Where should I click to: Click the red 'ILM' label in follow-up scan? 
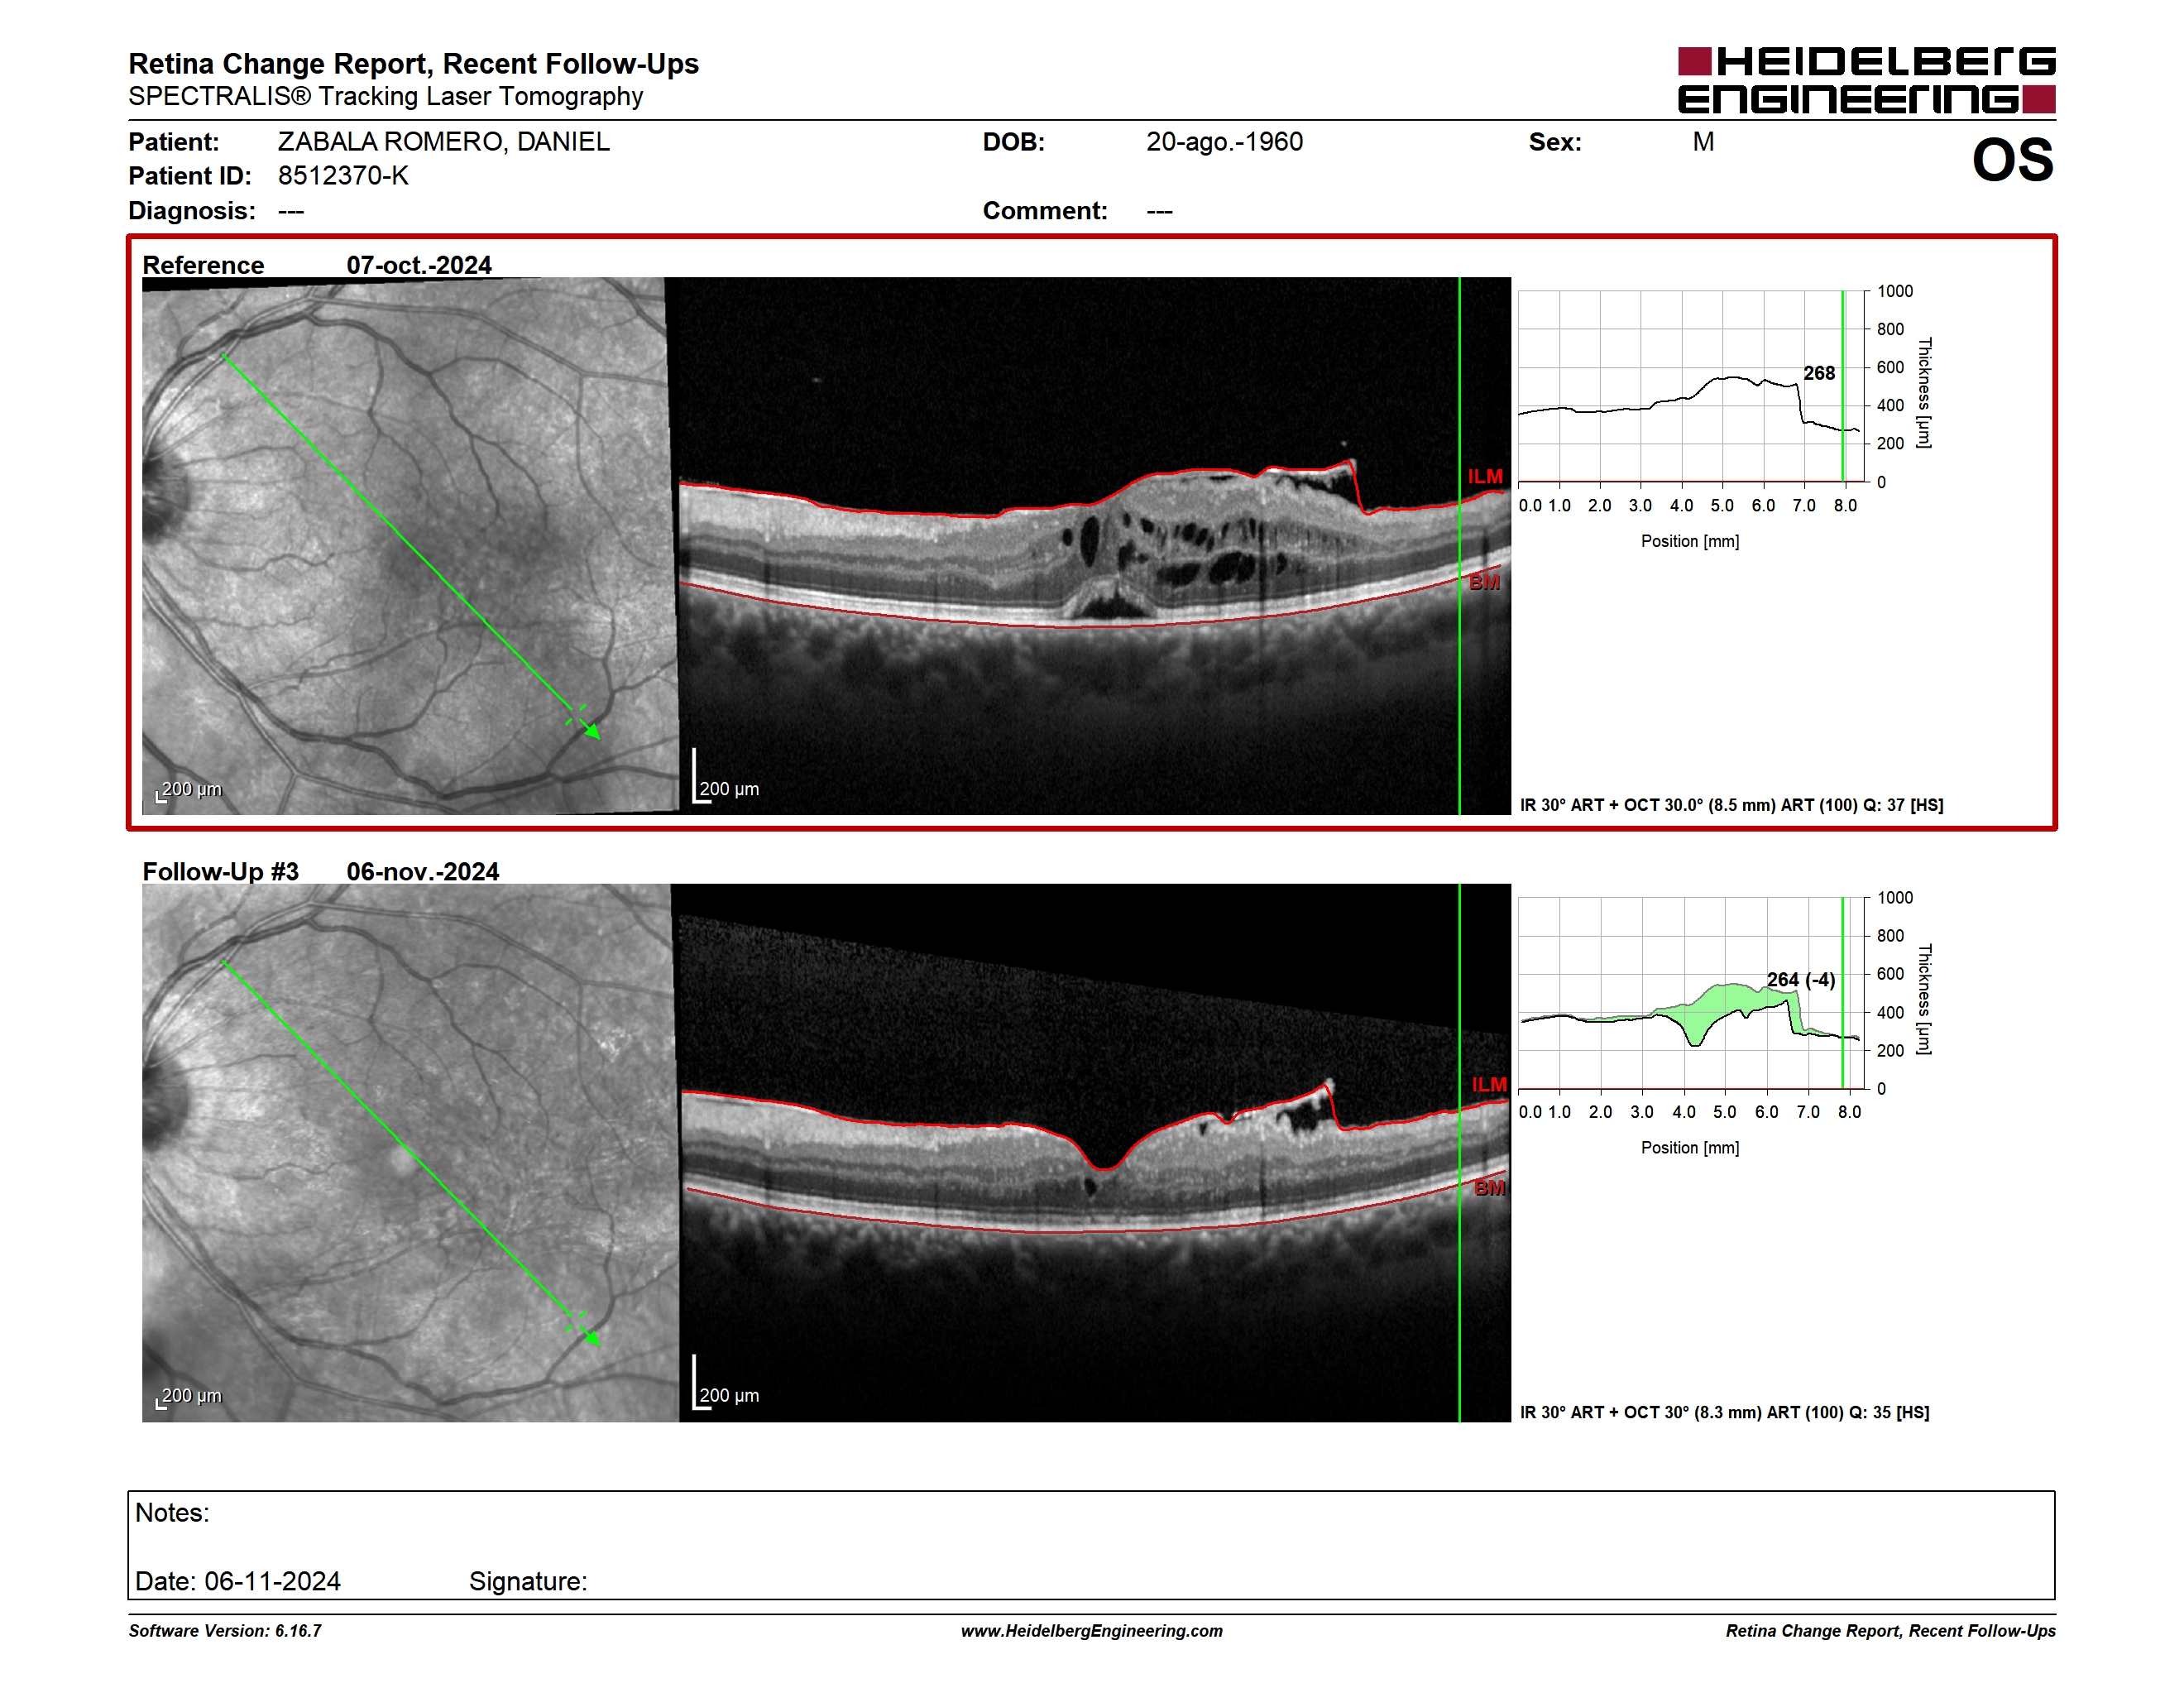click(x=1489, y=1085)
